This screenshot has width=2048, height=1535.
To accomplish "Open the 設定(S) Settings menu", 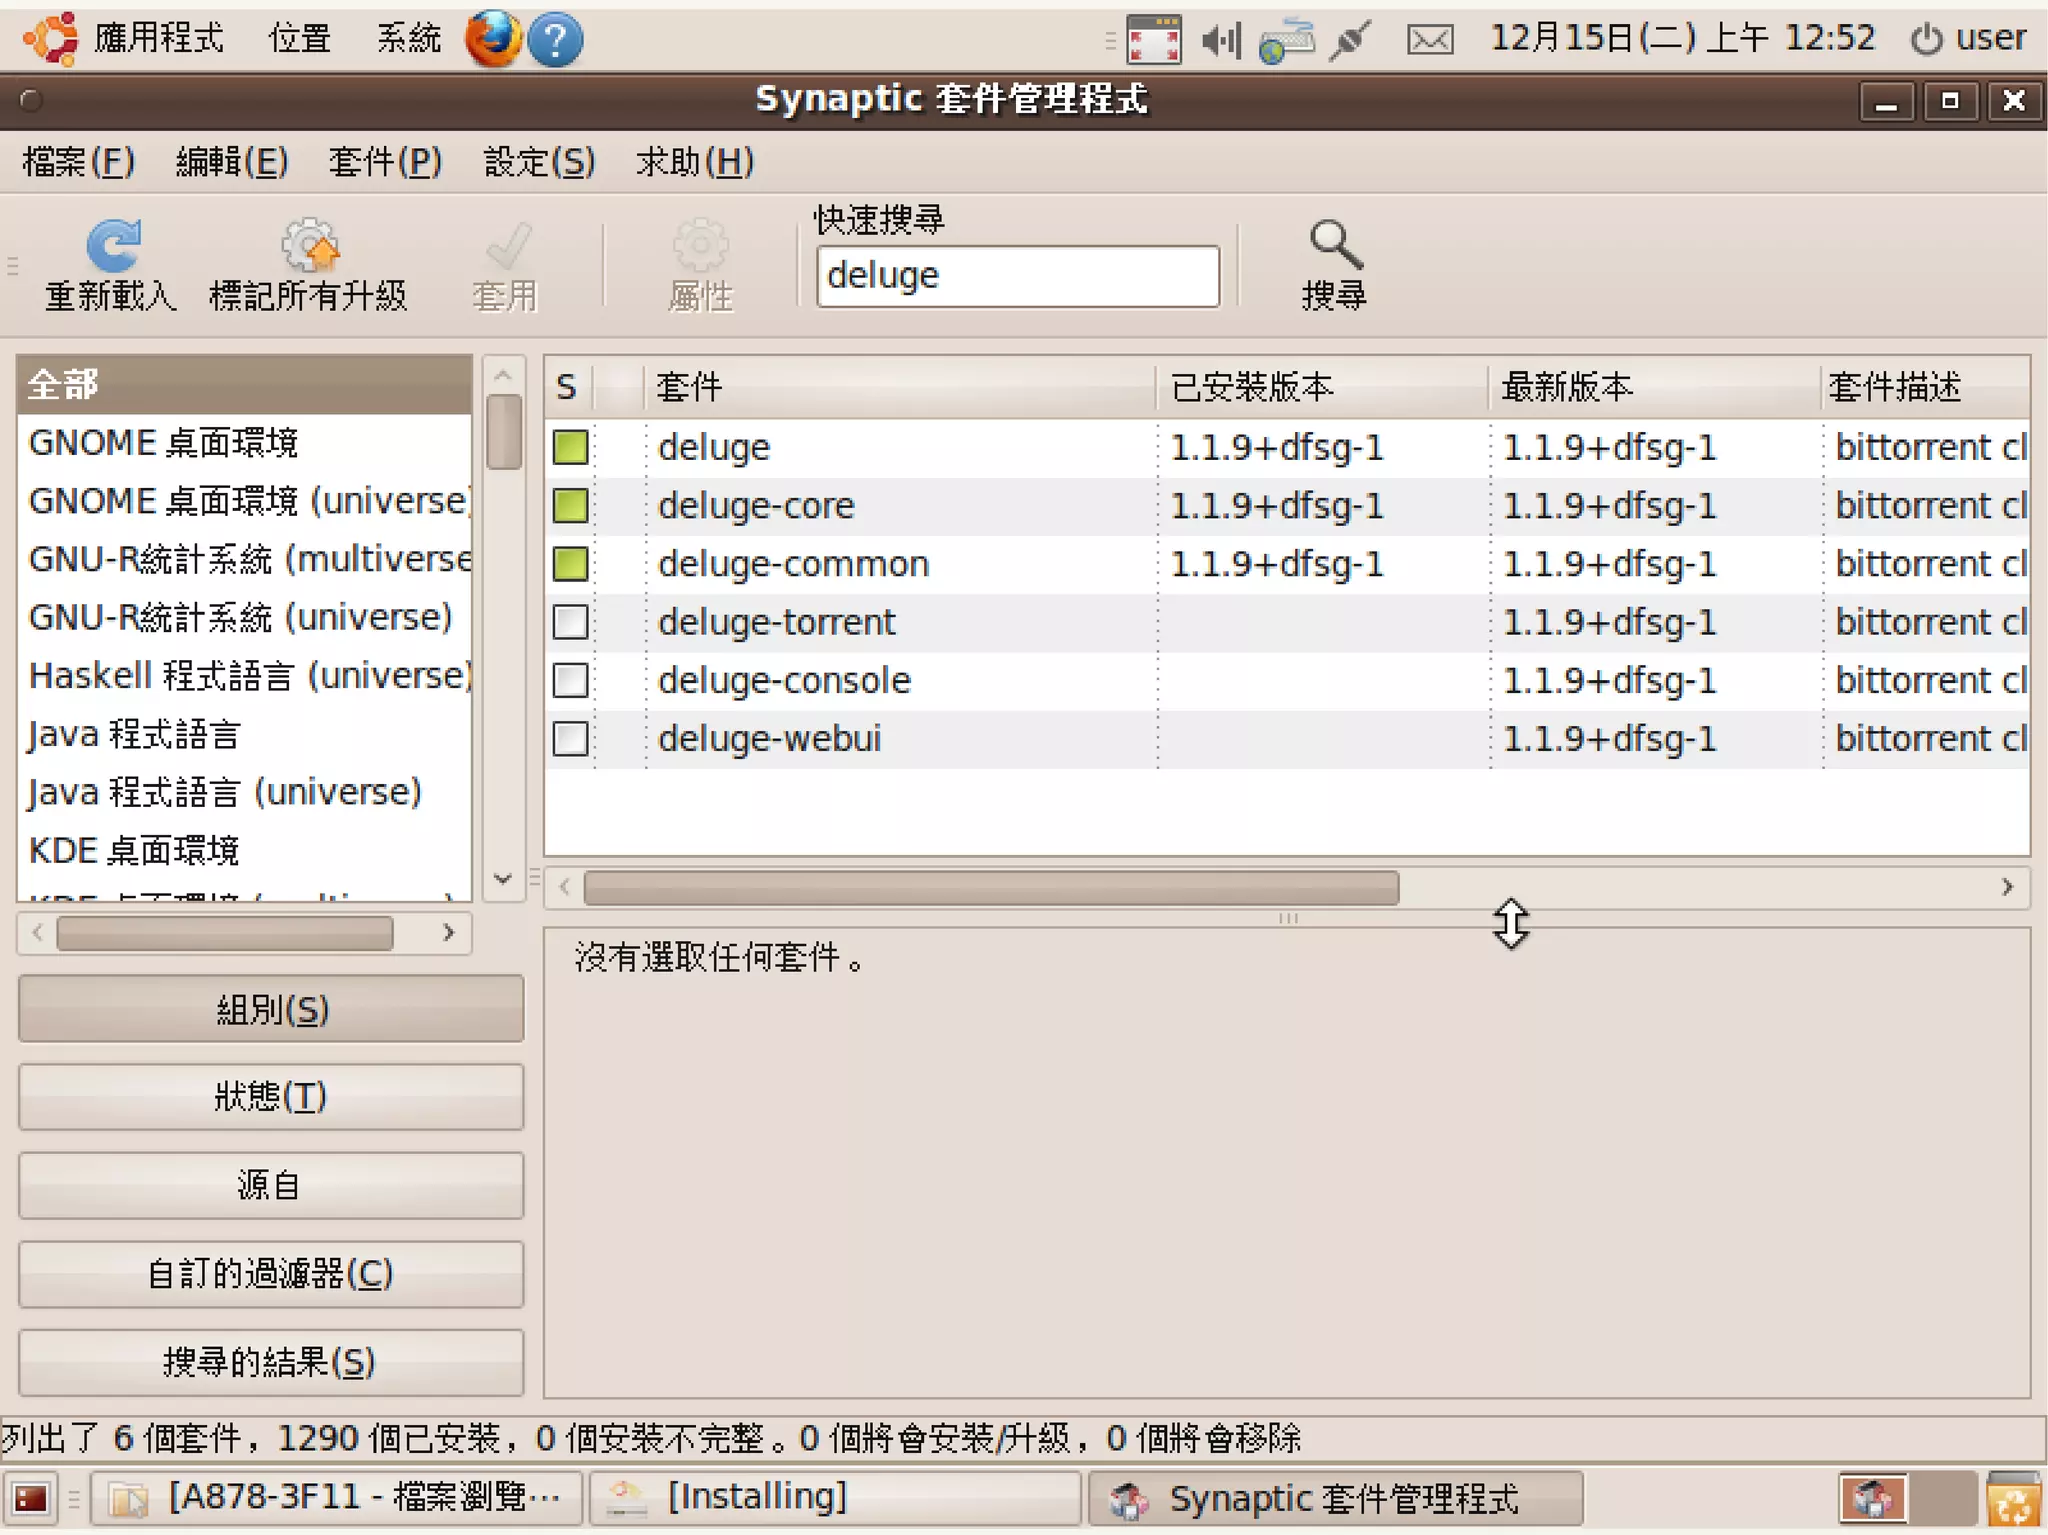I will 539,161.
